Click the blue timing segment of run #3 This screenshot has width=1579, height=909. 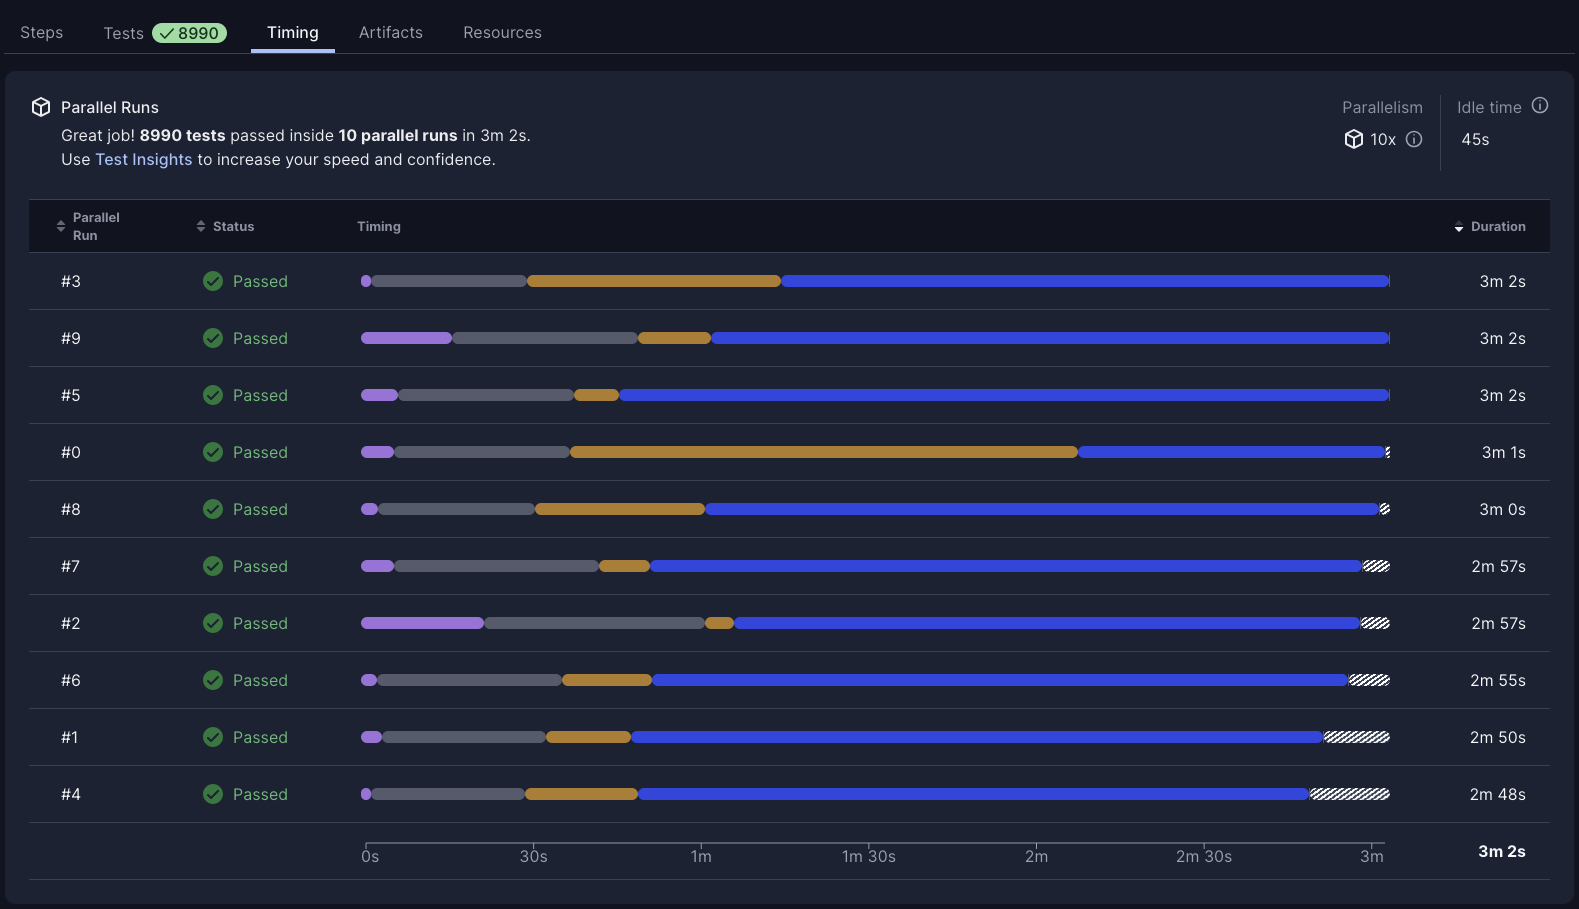click(x=1085, y=281)
